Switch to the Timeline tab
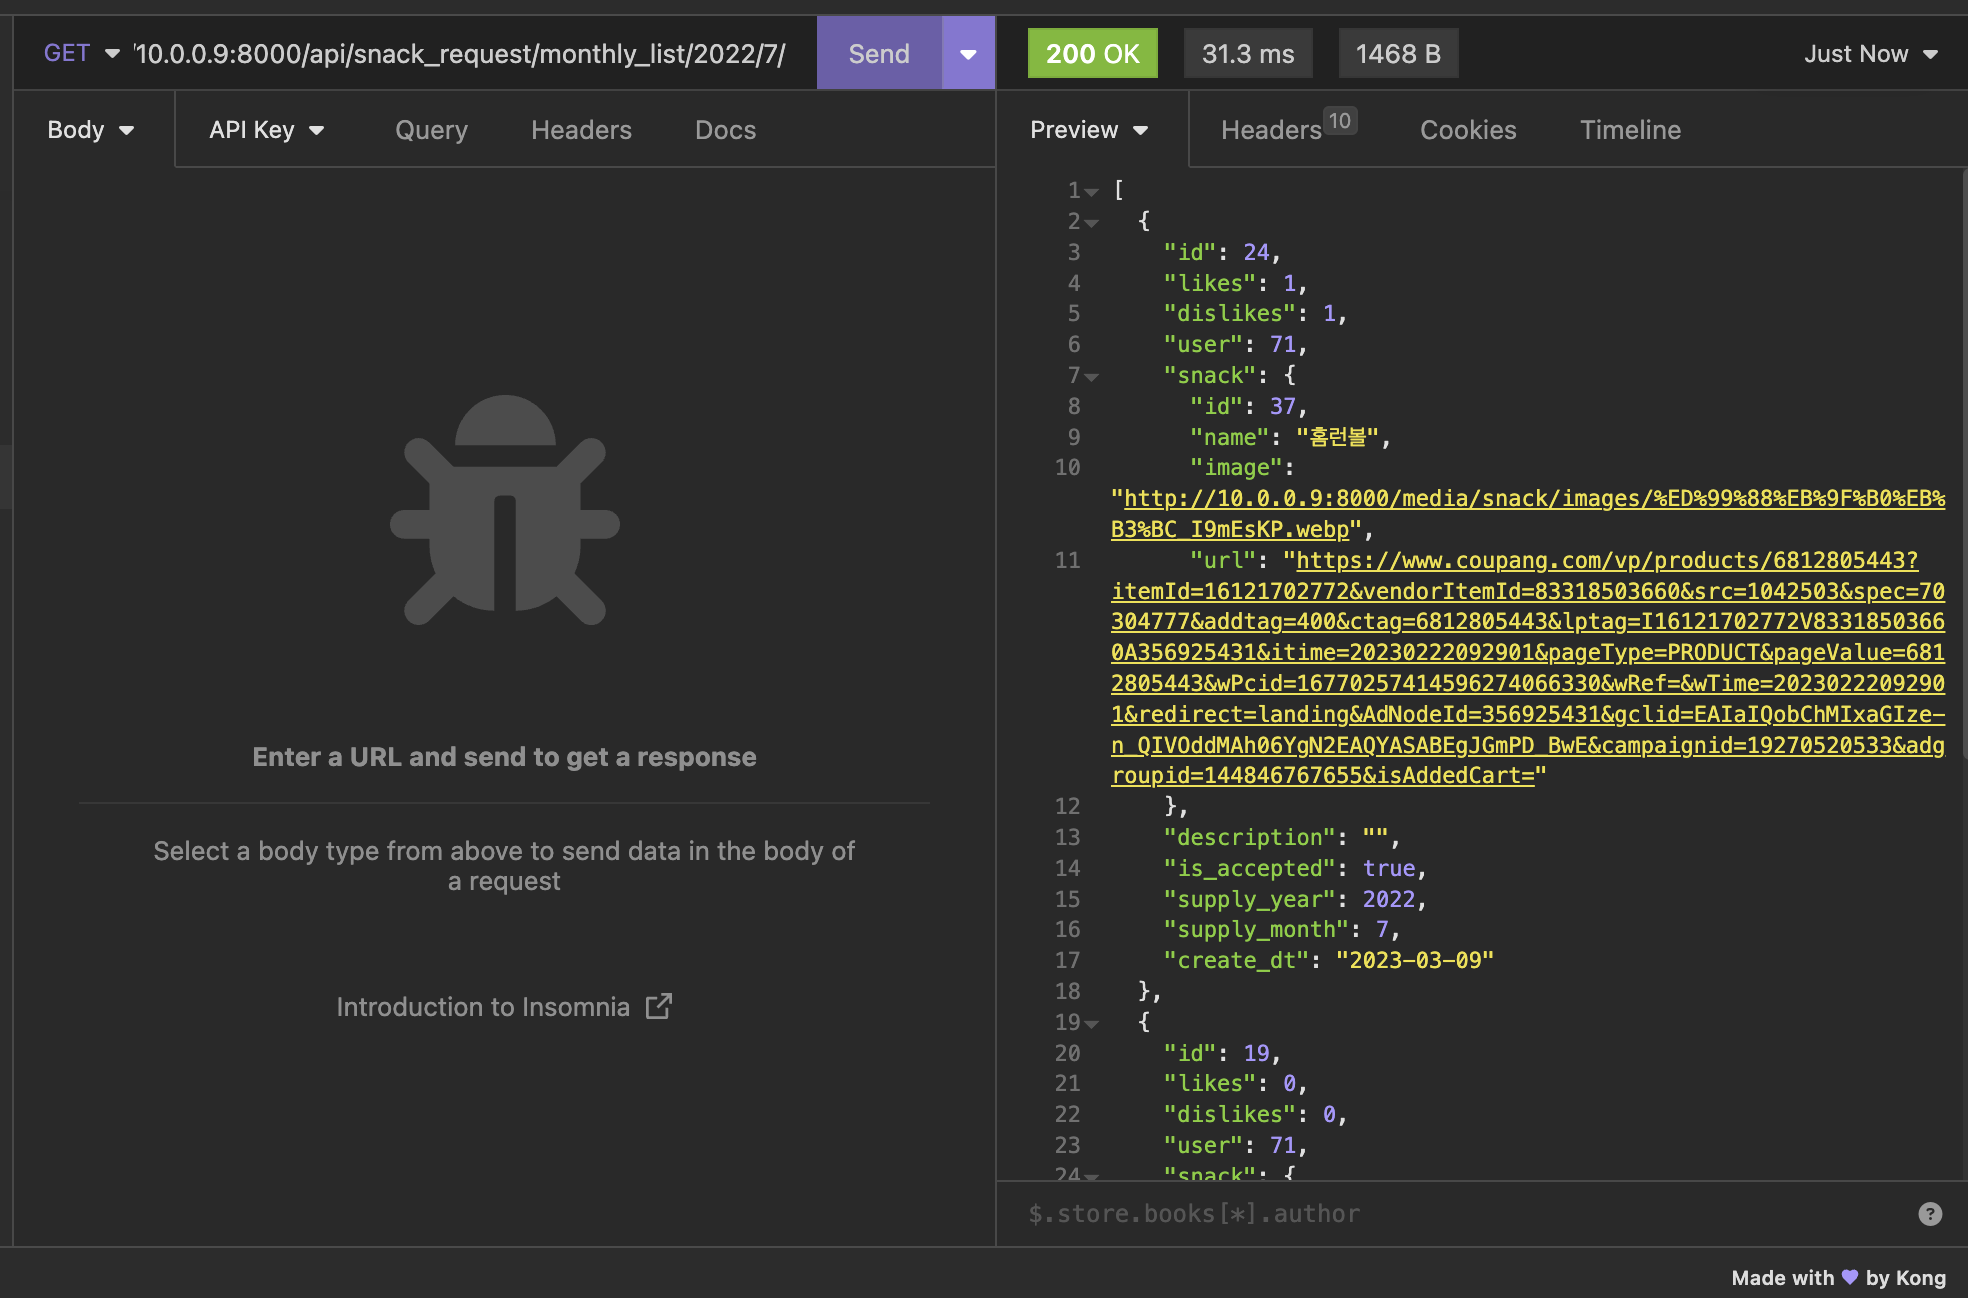The height and width of the screenshot is (1298, 1968). 1630,130
